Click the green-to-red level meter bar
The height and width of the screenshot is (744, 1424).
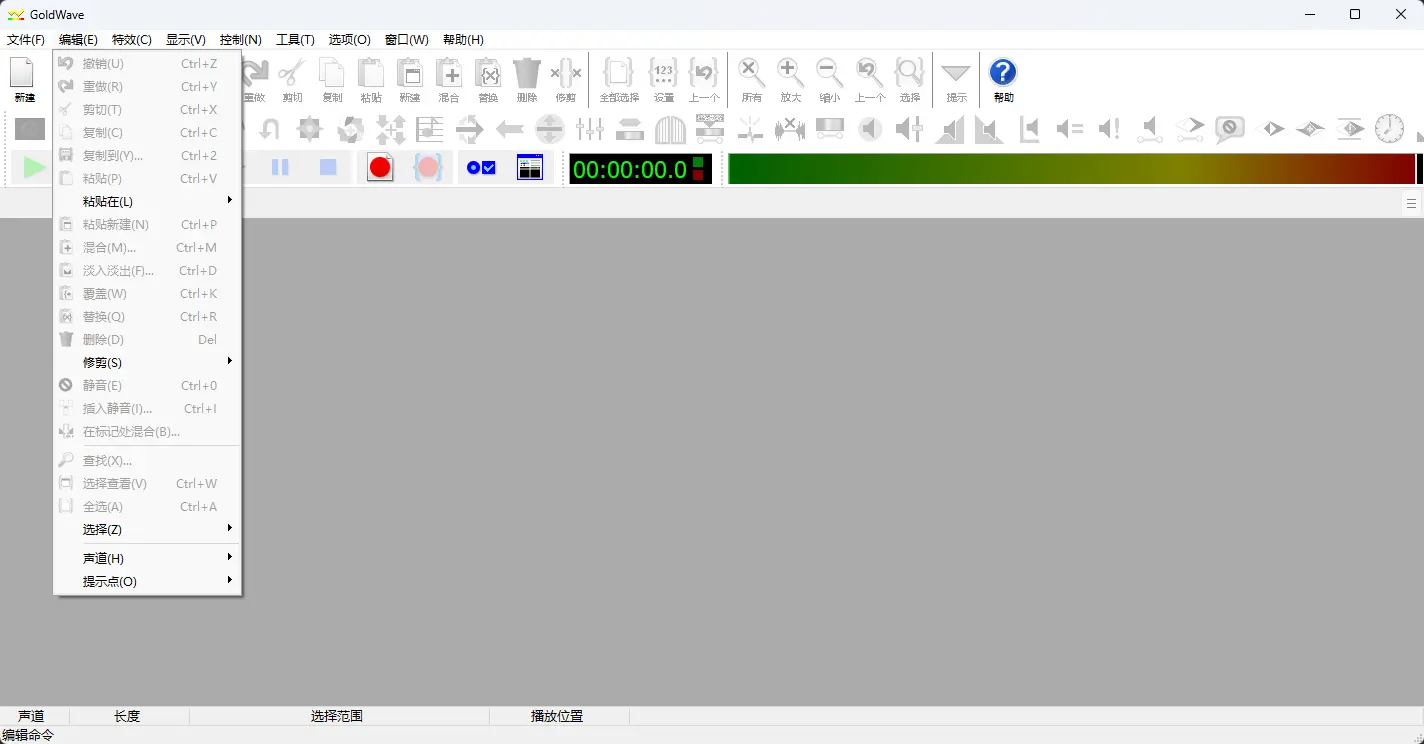(1072, 169)
